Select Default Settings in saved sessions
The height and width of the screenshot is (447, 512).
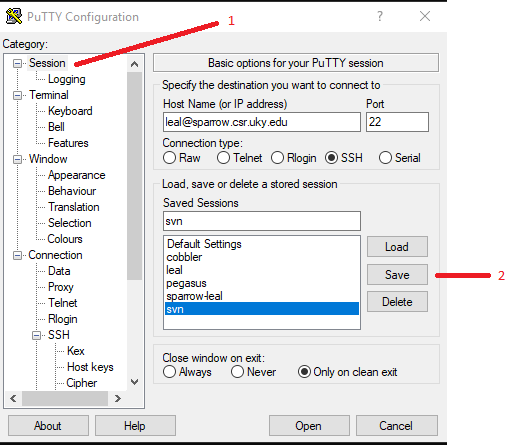pyautogui.click(x=262, y=244)
